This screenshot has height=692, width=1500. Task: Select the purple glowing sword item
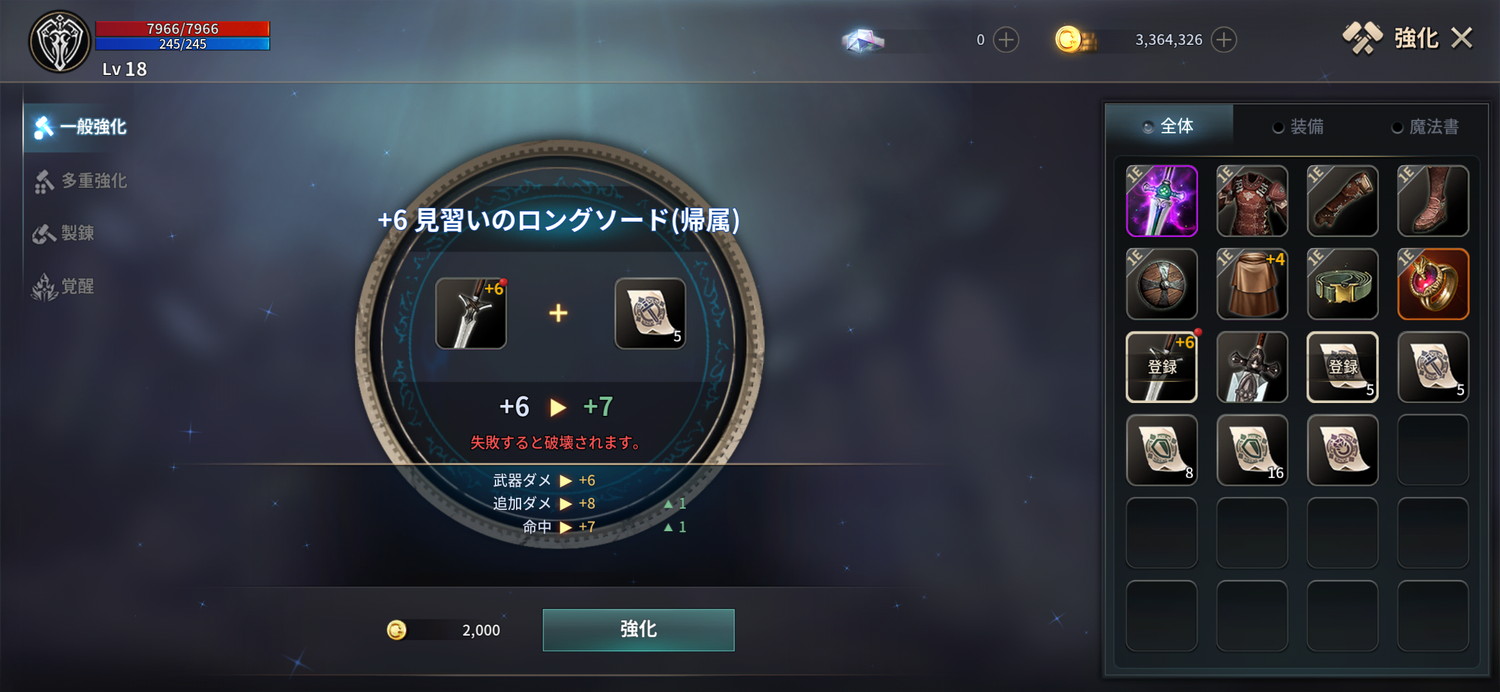1161,201
